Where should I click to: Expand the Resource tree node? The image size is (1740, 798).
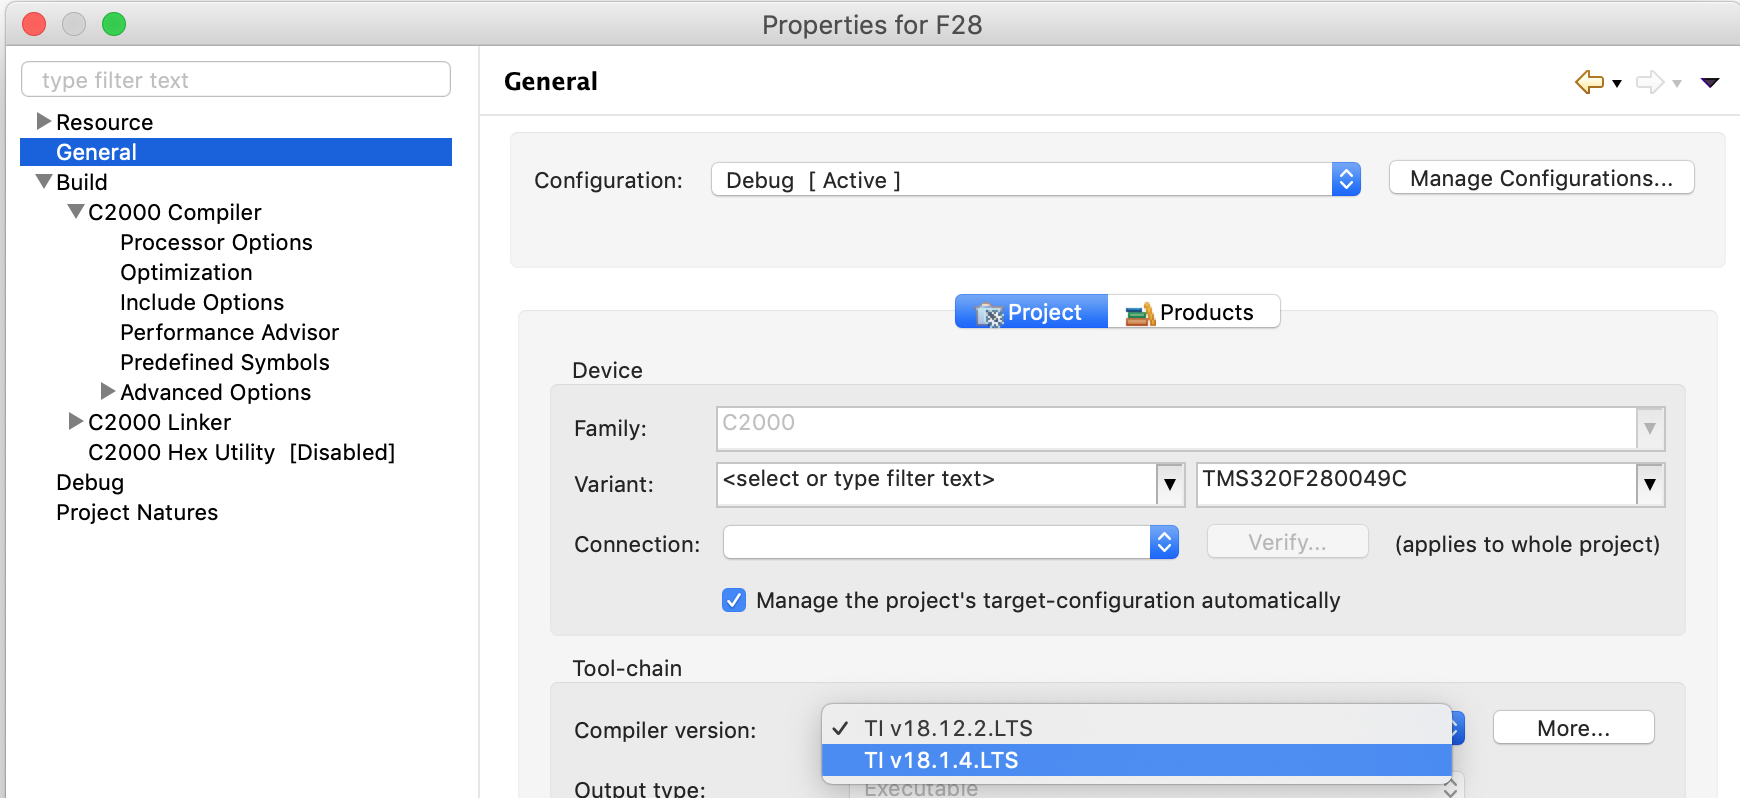click(43, 121)
